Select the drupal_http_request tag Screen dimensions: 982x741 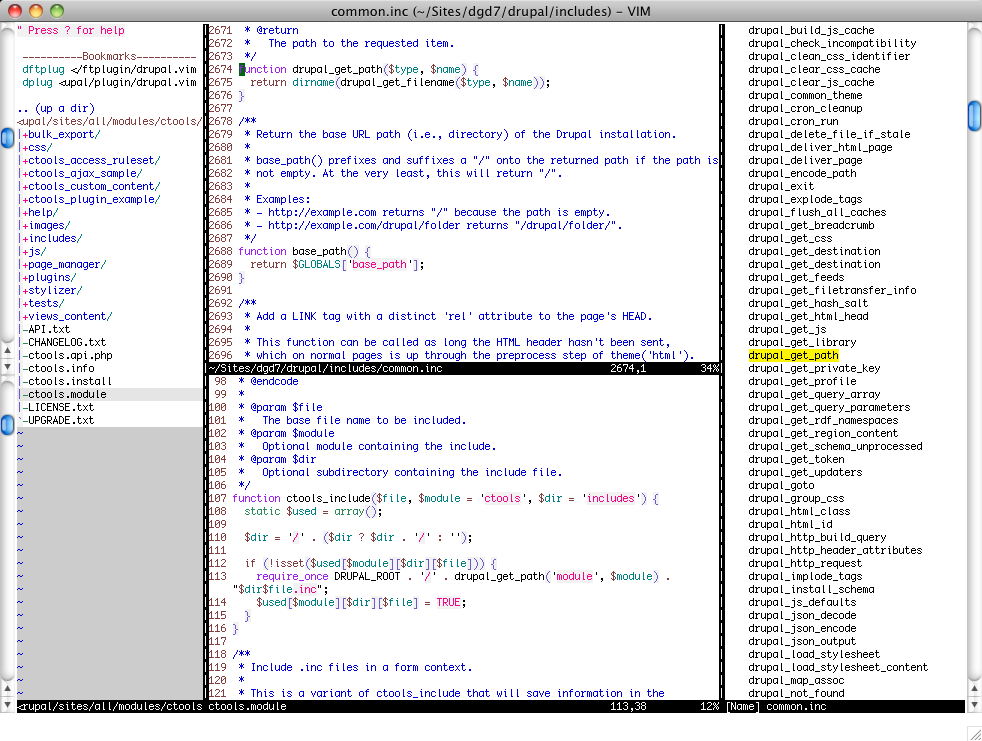tap(804, 563)
